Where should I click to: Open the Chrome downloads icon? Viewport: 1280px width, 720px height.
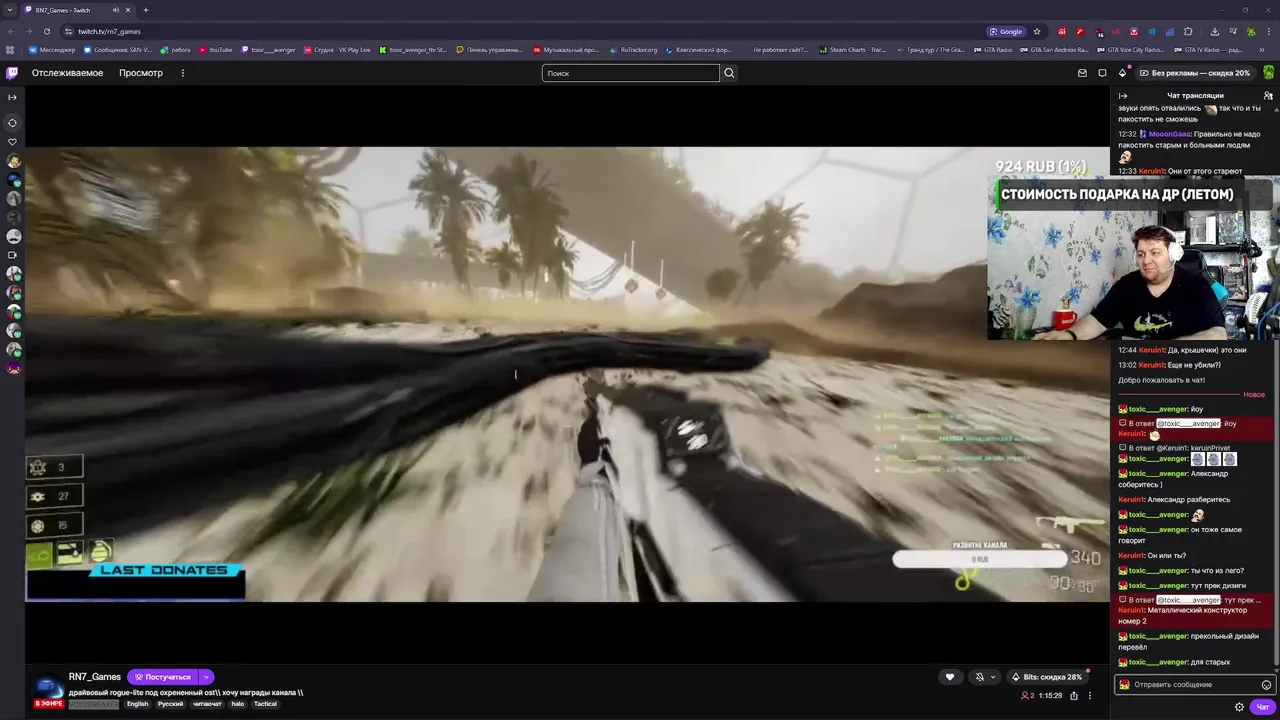click(1214, 31)
